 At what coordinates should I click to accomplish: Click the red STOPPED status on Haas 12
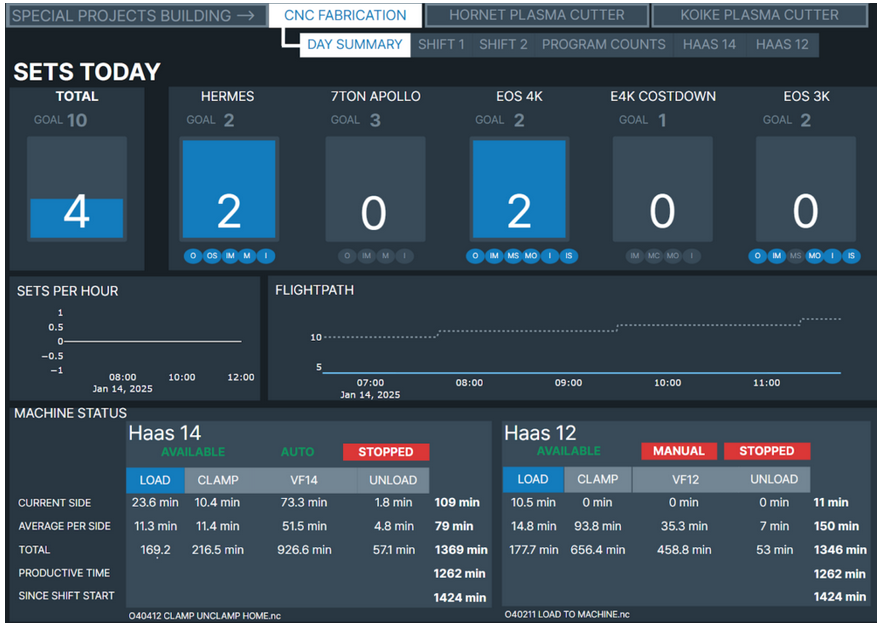[x=767, y=451]
